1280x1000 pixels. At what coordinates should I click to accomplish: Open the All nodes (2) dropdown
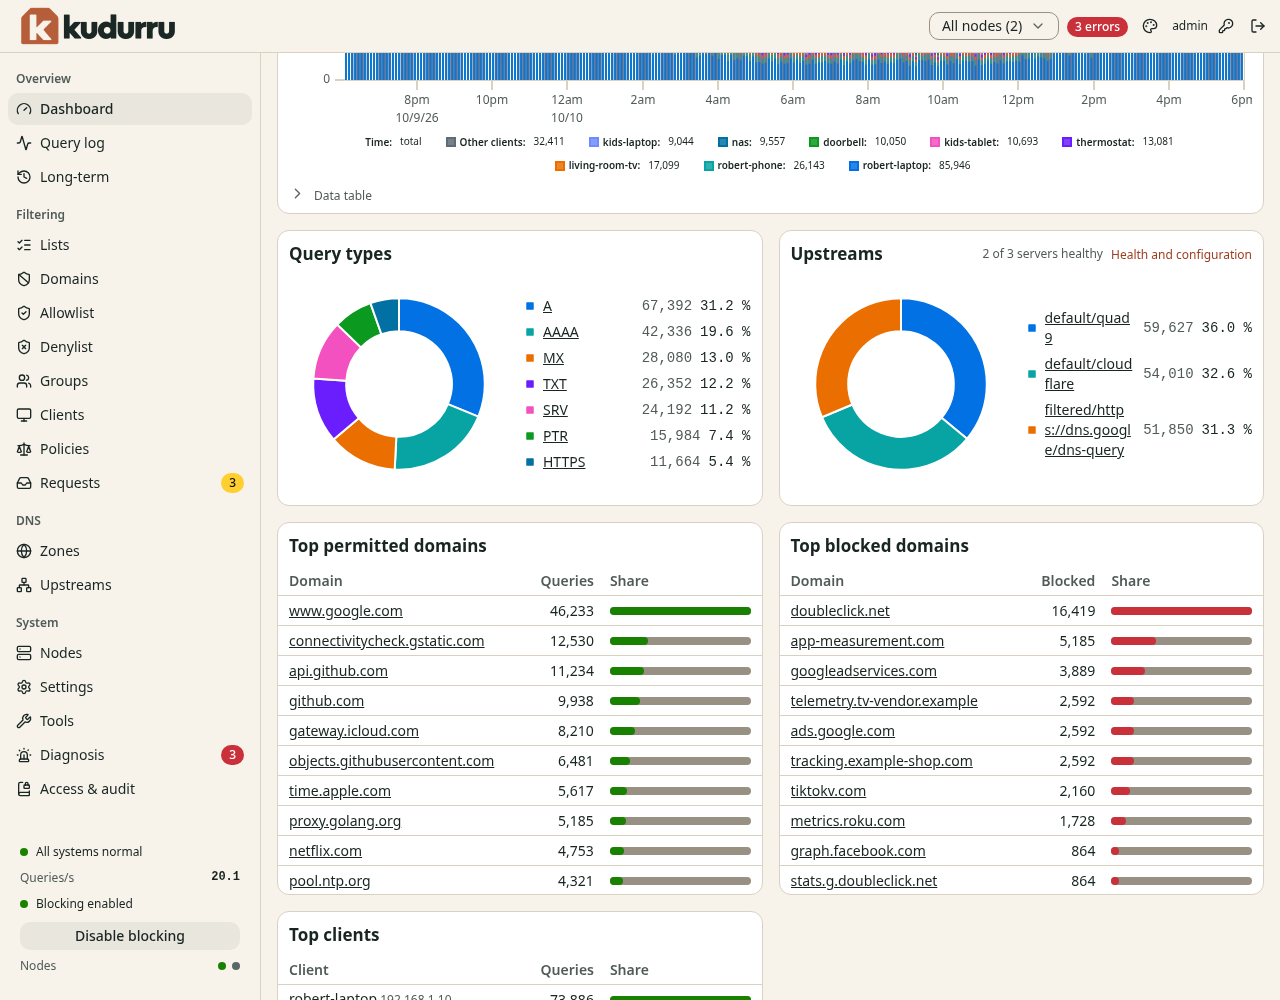tap(993, 26)
